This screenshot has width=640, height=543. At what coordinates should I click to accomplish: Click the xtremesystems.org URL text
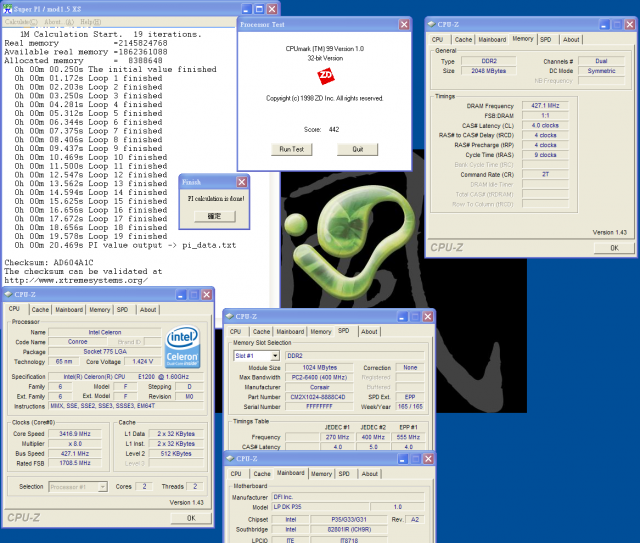click(76, 280)
